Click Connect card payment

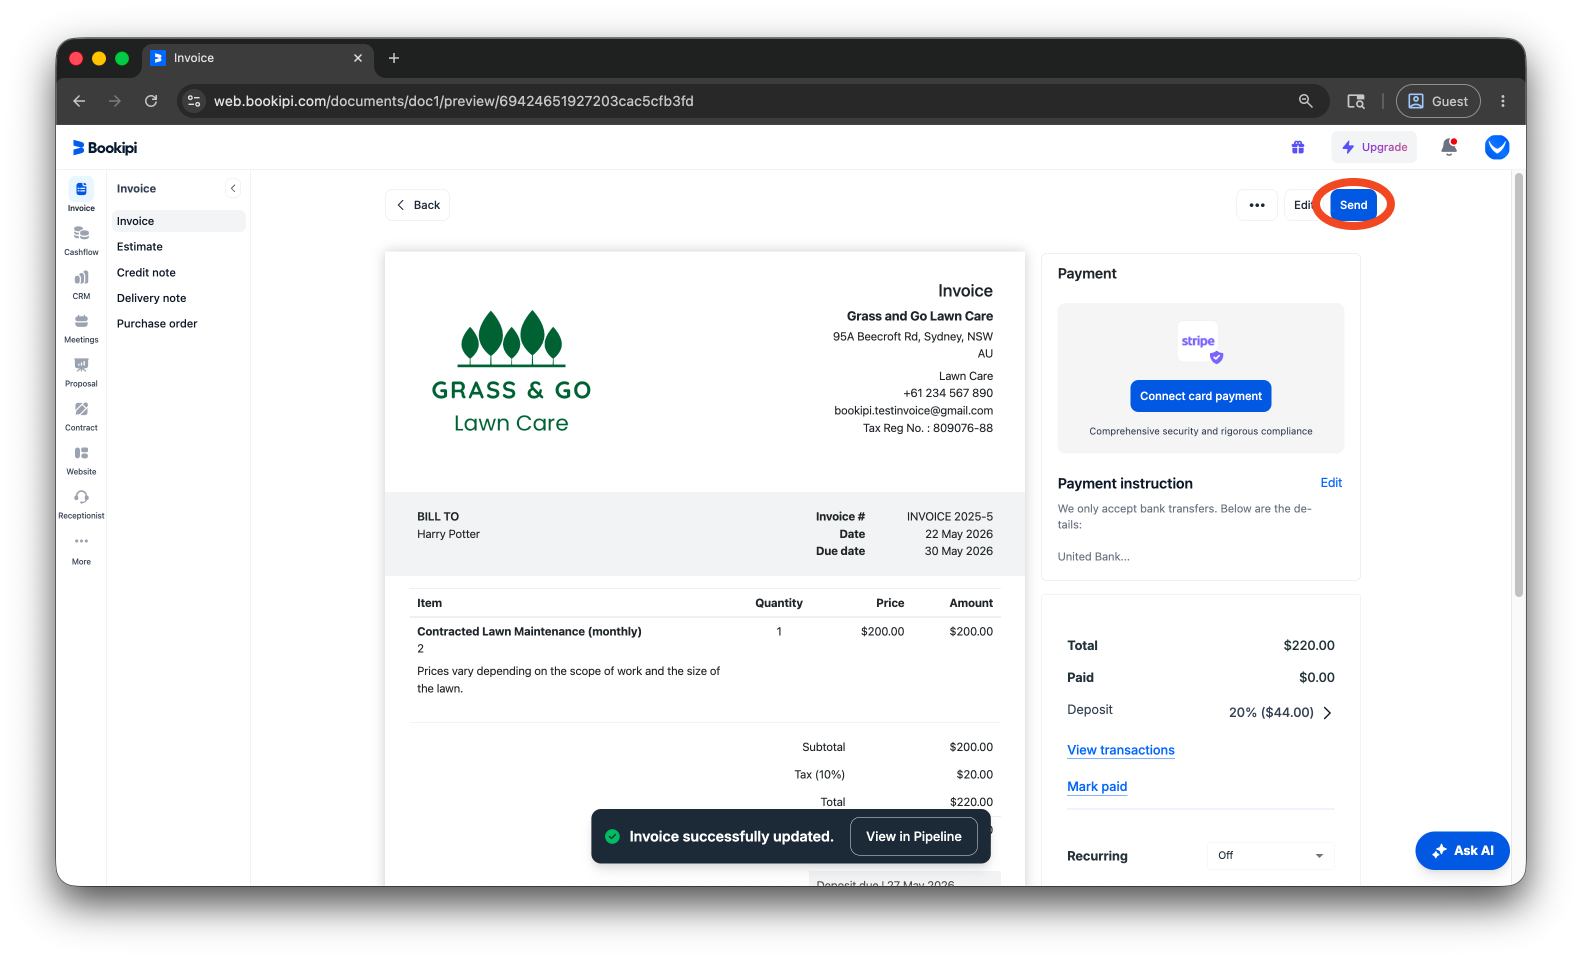click(1200, 396)
